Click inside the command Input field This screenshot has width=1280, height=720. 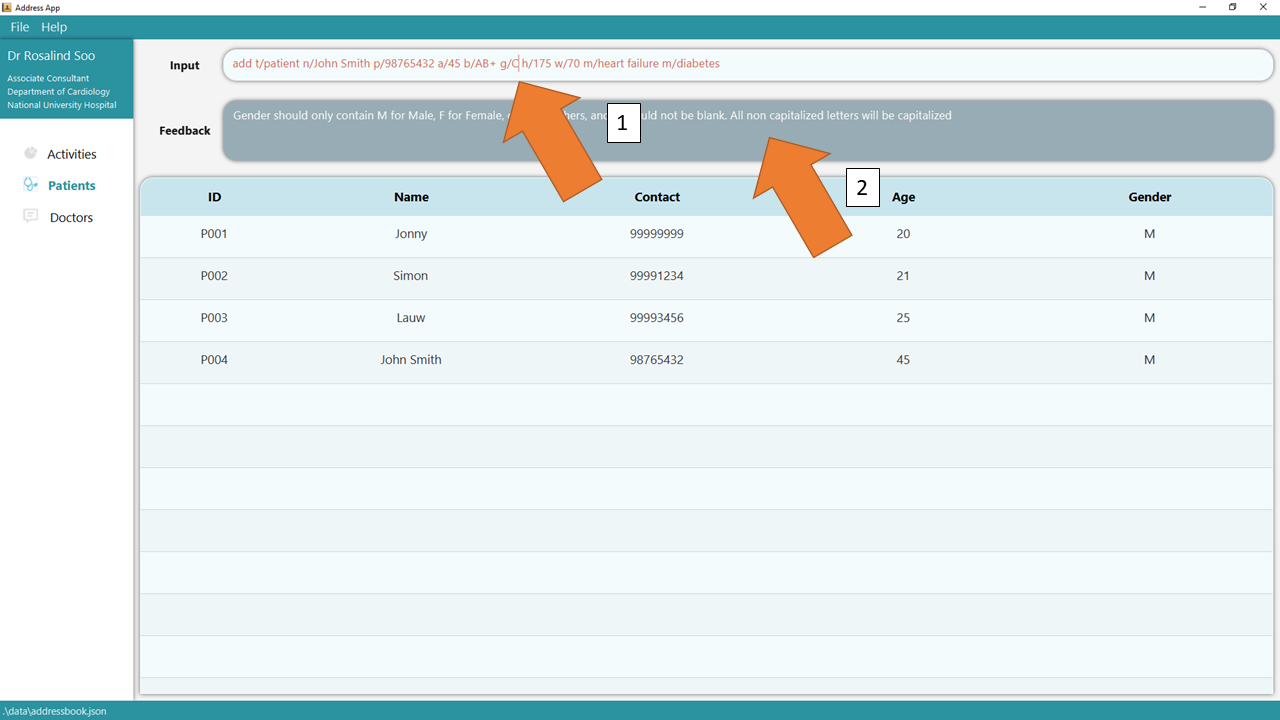pos(900,64)
